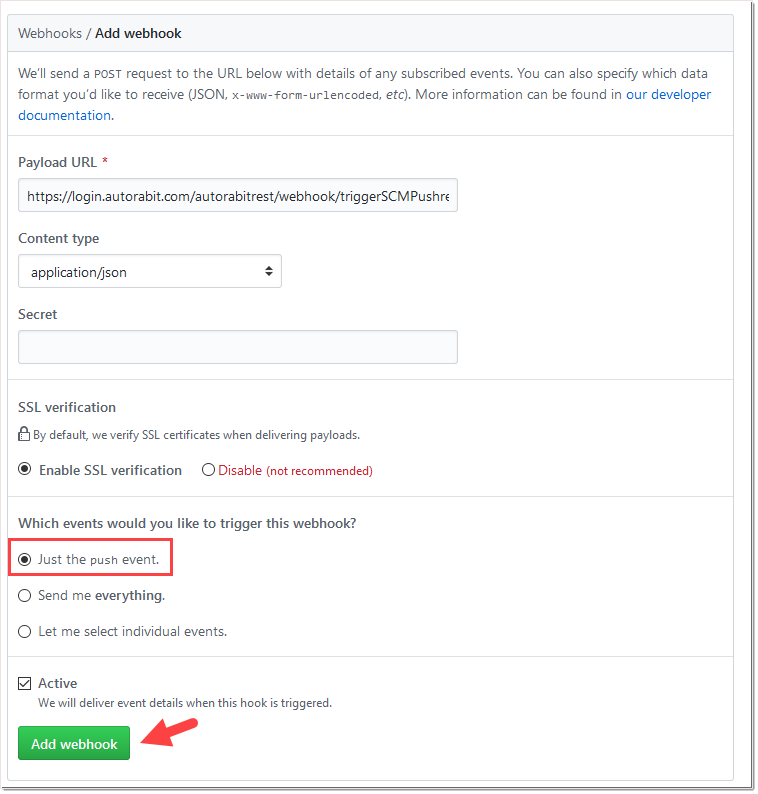Click the Content type label

pos(59,239)
